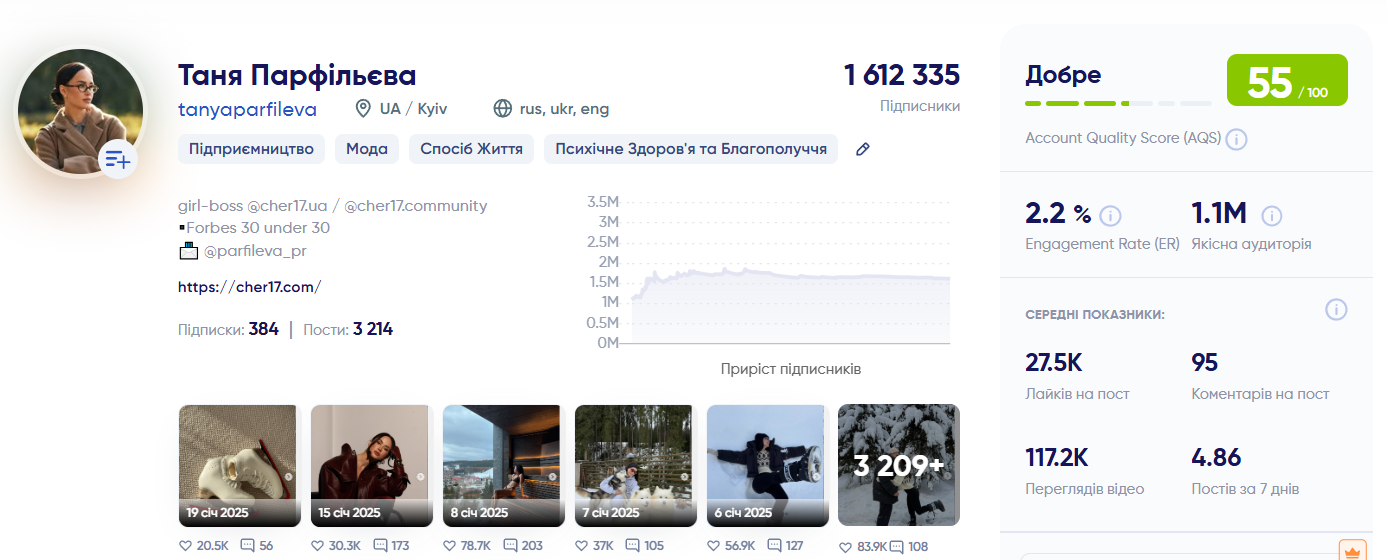1387x560 pixels.
Task: Click the heart icon showing 56.9K likes
Action: pos(713,546)
